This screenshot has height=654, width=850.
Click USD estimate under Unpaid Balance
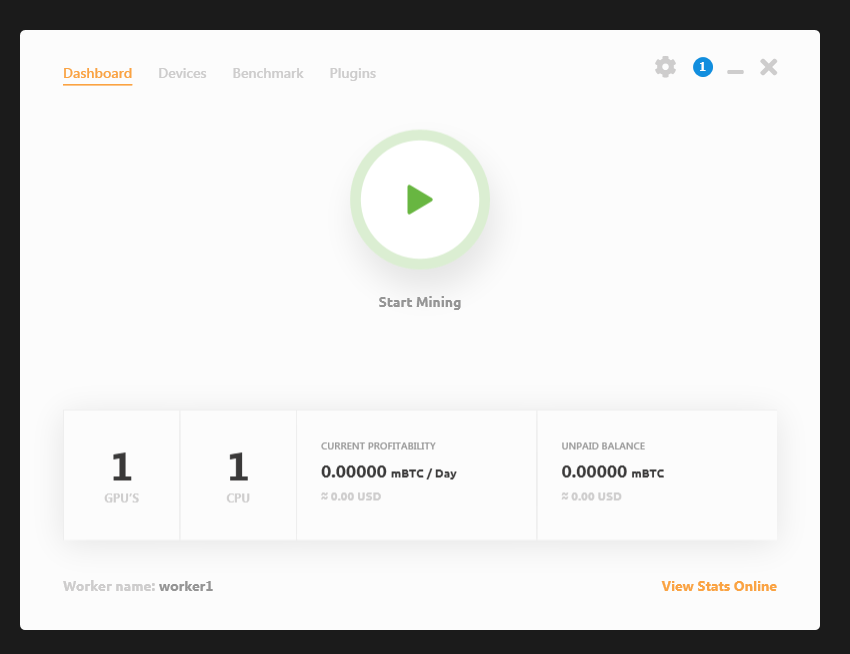pyautogui.click(x=591, y=496)
